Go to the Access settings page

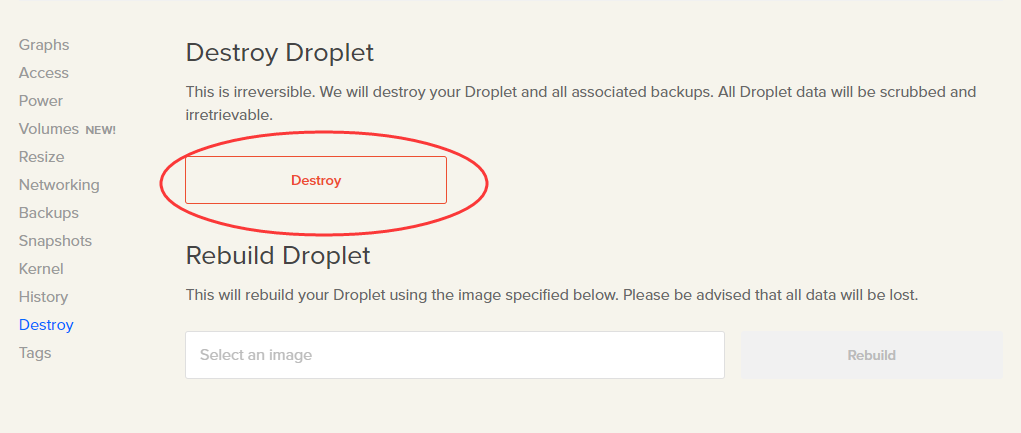(x=44, y=73)
